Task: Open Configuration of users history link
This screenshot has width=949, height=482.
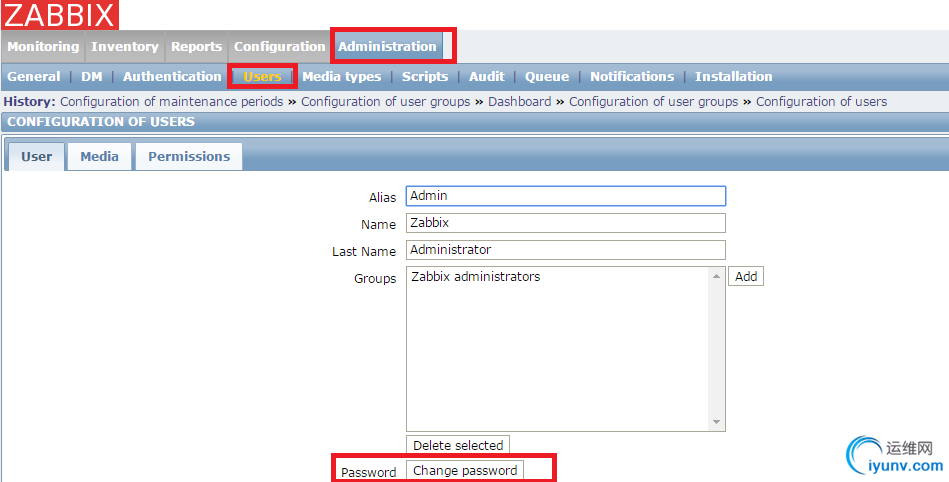Action: (x=821, y=102)
